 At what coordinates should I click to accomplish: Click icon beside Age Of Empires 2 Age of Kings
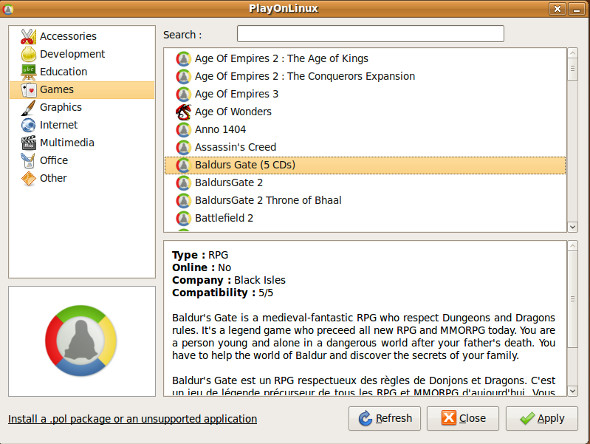coord(183,59)
